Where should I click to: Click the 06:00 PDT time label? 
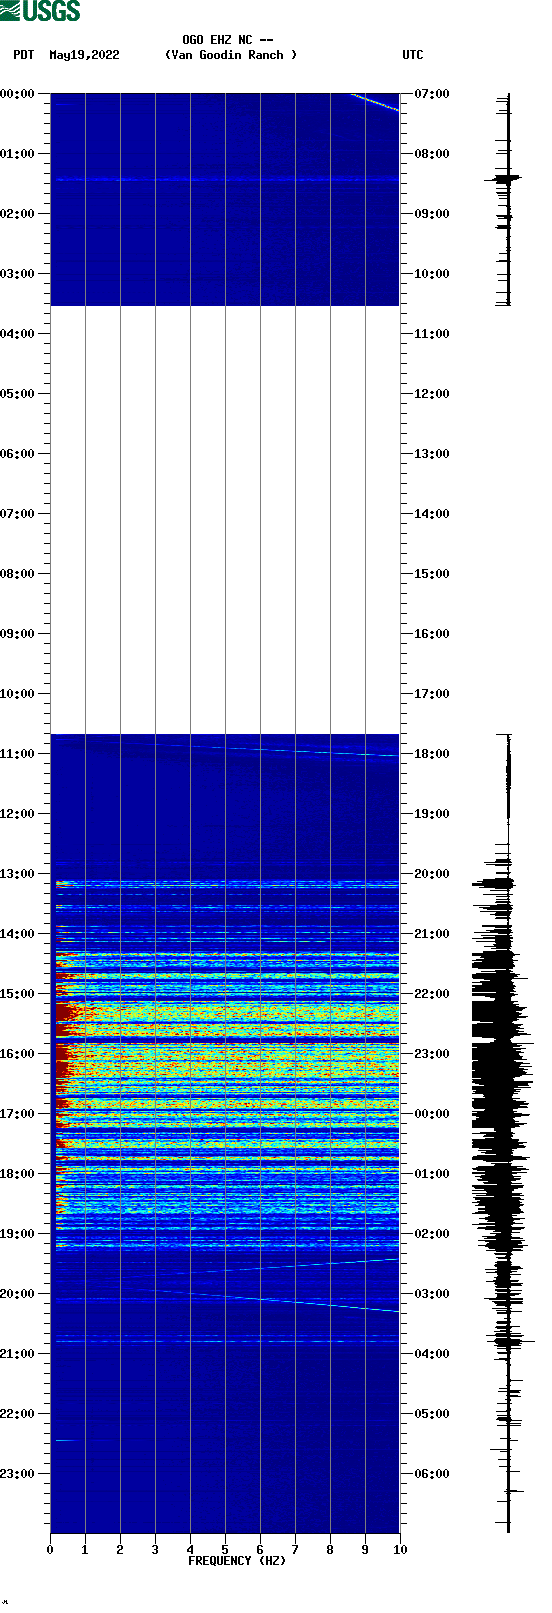(x=18, y=454)
